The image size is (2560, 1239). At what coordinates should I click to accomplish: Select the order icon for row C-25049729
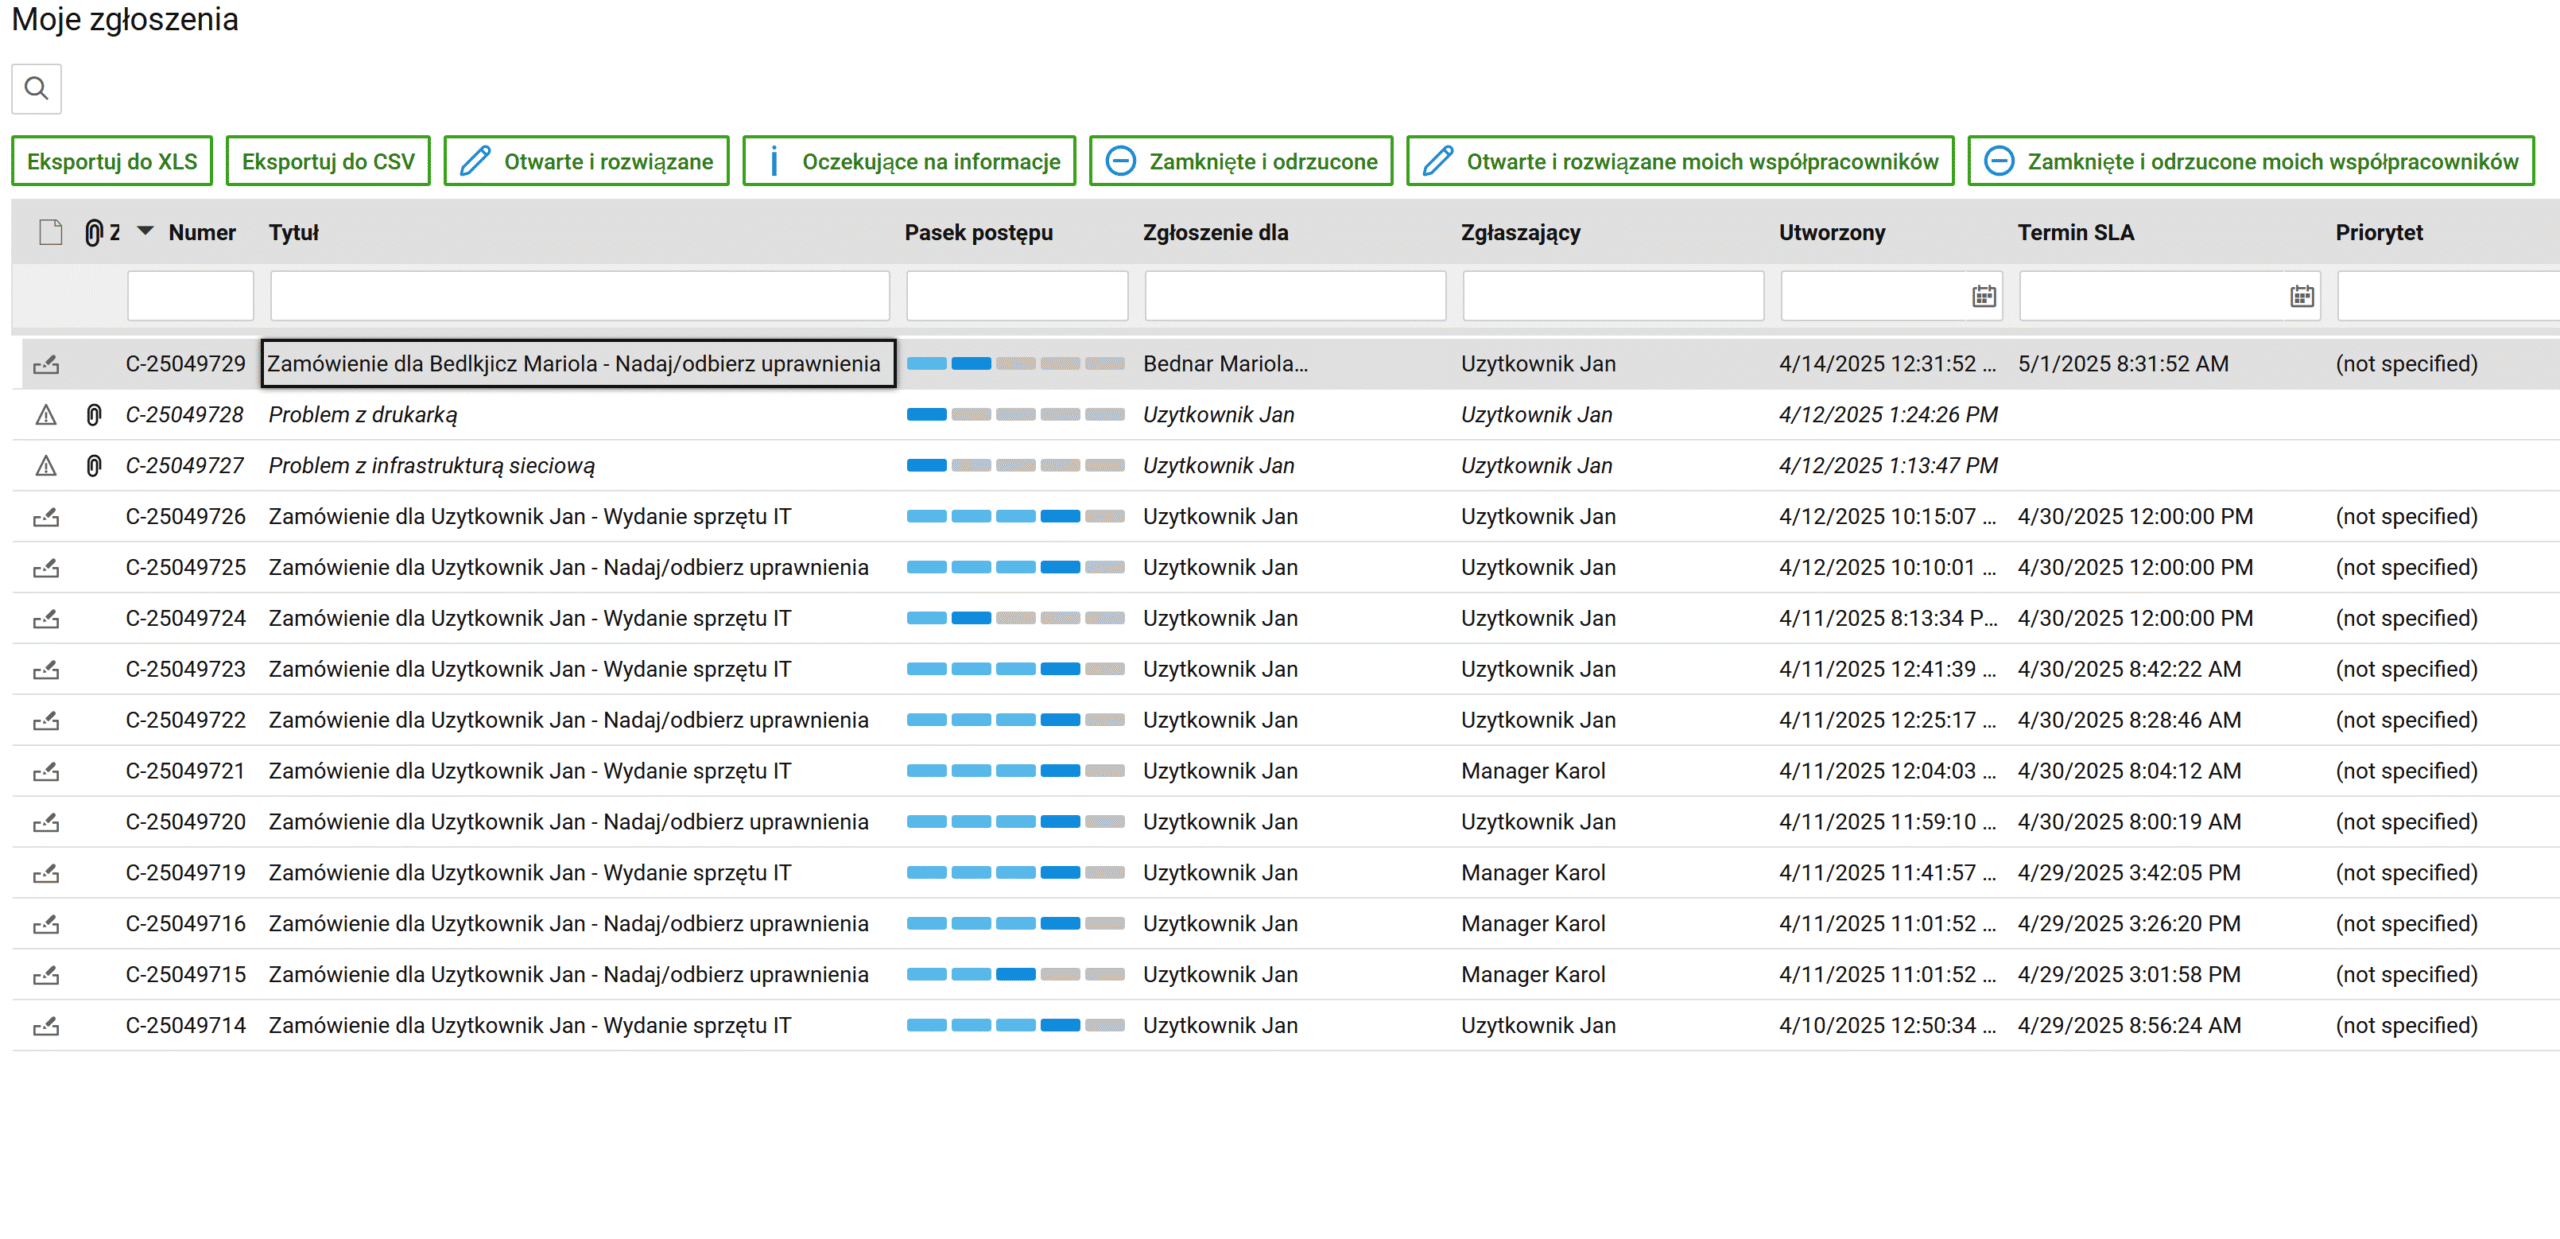(46, 364)
